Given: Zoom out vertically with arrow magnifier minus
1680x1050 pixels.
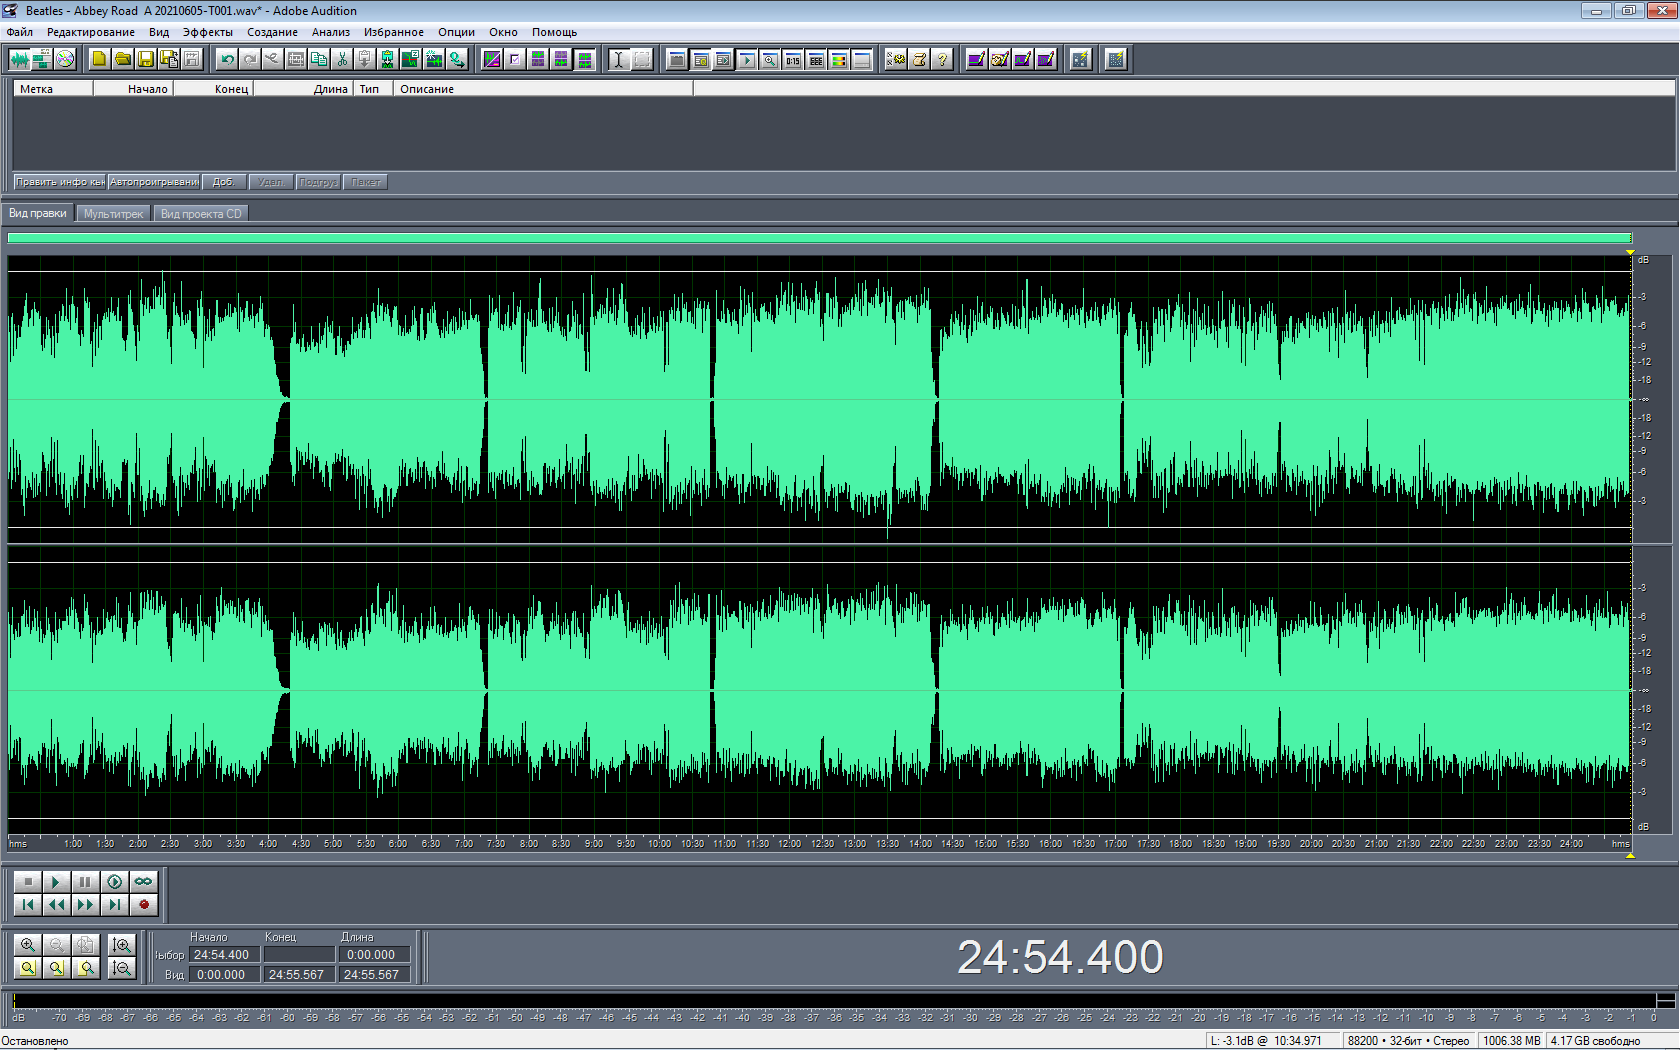Looking at the screenshot, I should point(122,968).
